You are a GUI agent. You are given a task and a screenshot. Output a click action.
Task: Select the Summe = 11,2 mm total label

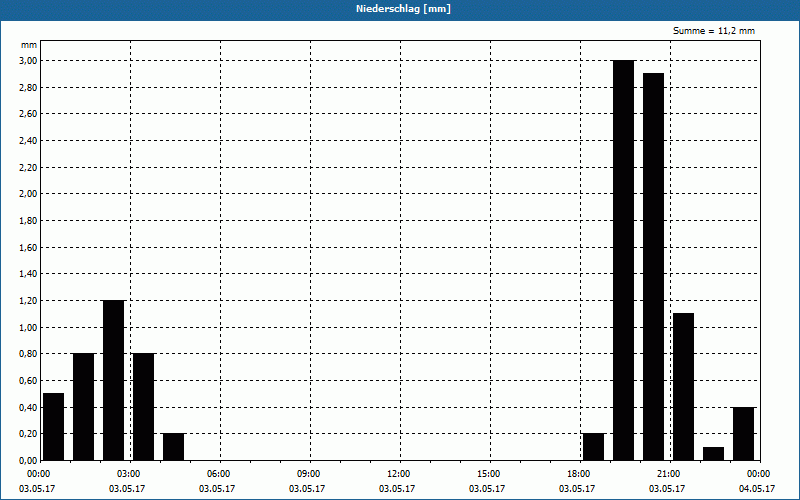click(x=714, y=31)
